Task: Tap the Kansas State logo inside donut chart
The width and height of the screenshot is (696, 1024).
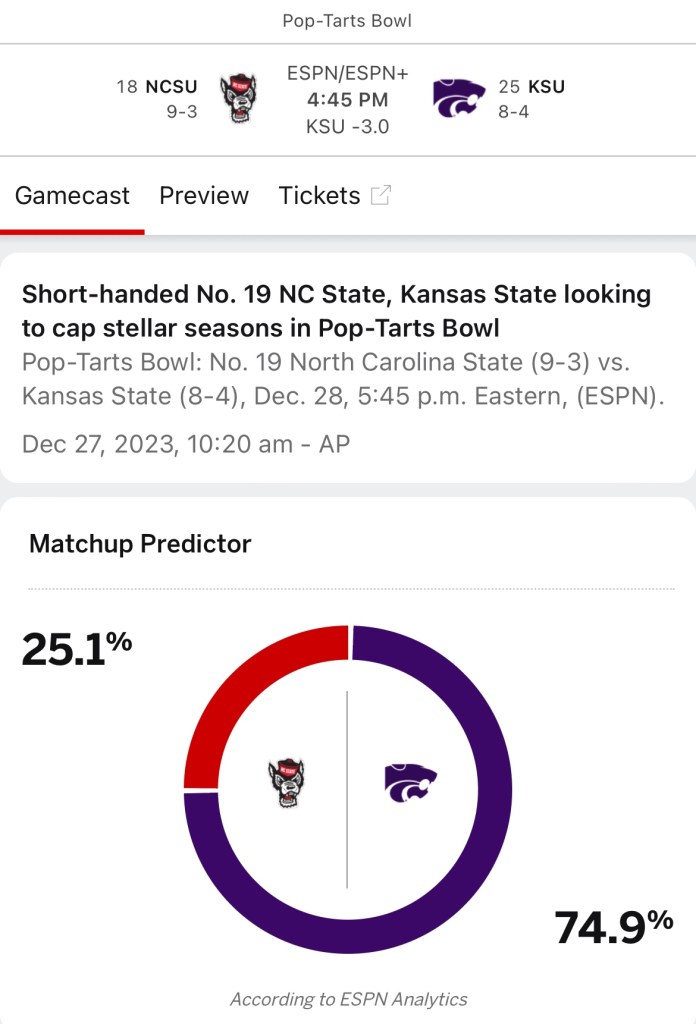Action: coord(411,784)
